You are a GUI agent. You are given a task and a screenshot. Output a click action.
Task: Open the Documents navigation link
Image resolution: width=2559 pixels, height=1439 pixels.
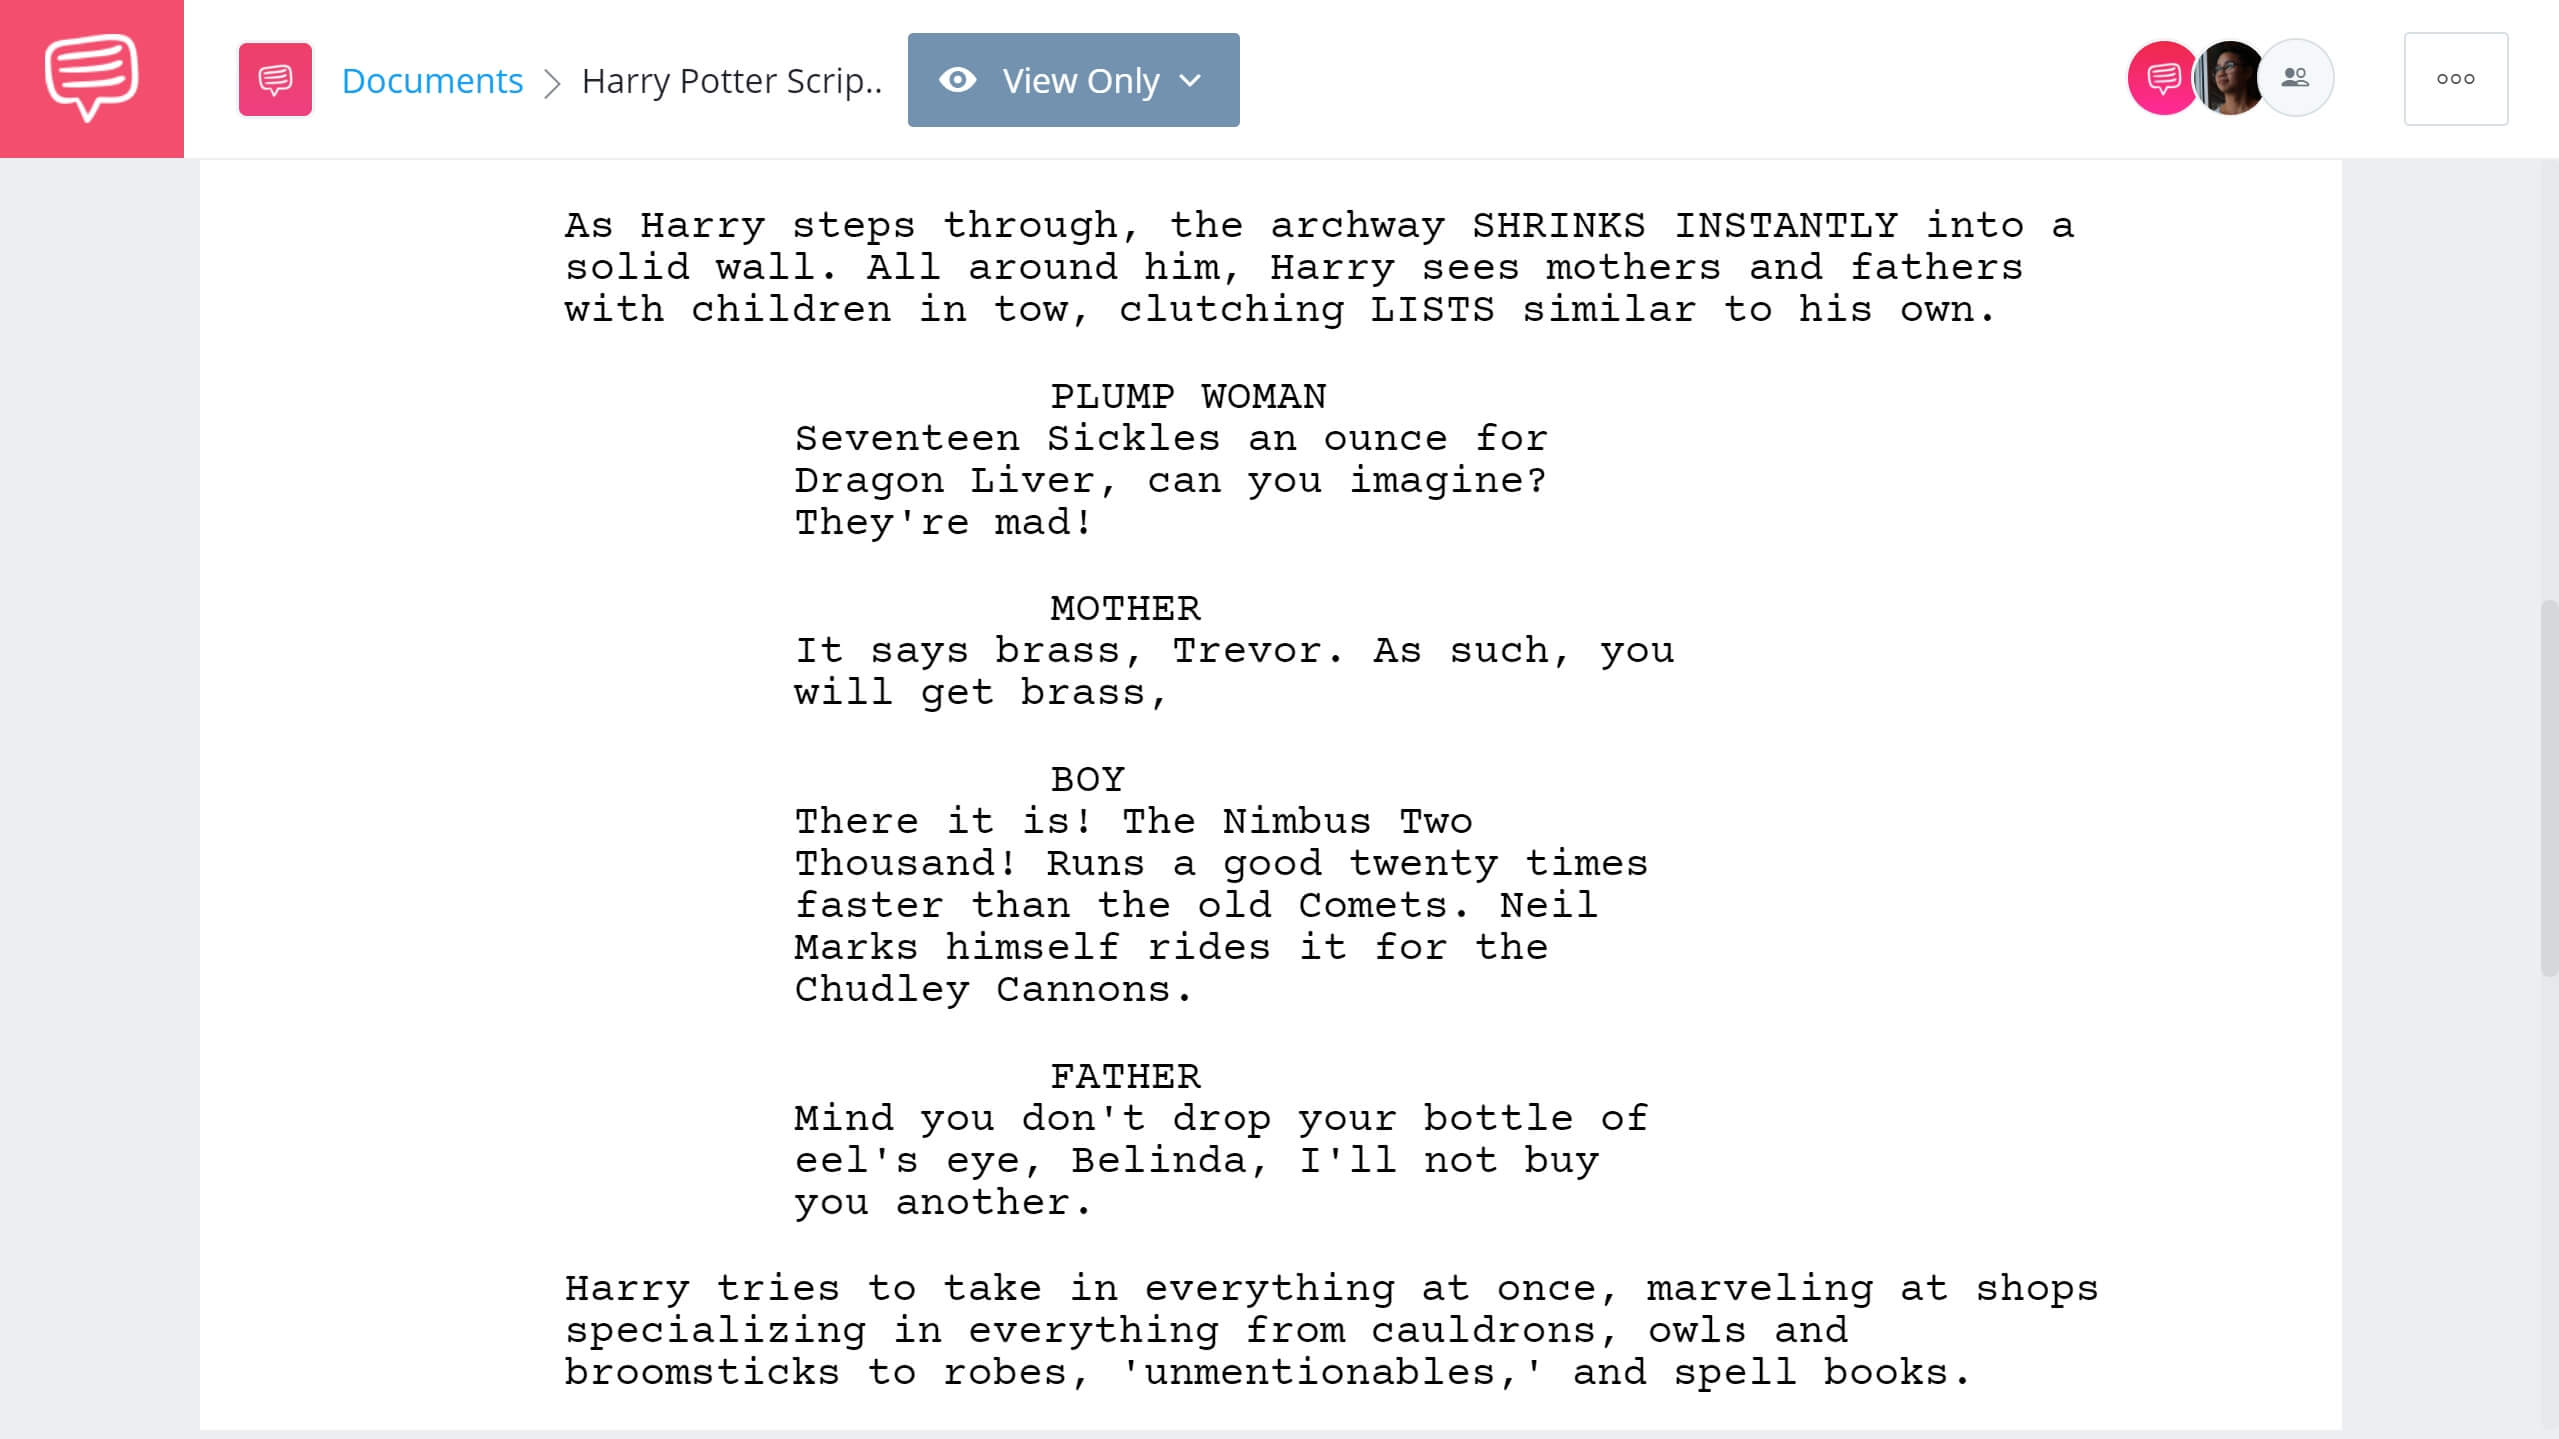click(x=432, y=81)
